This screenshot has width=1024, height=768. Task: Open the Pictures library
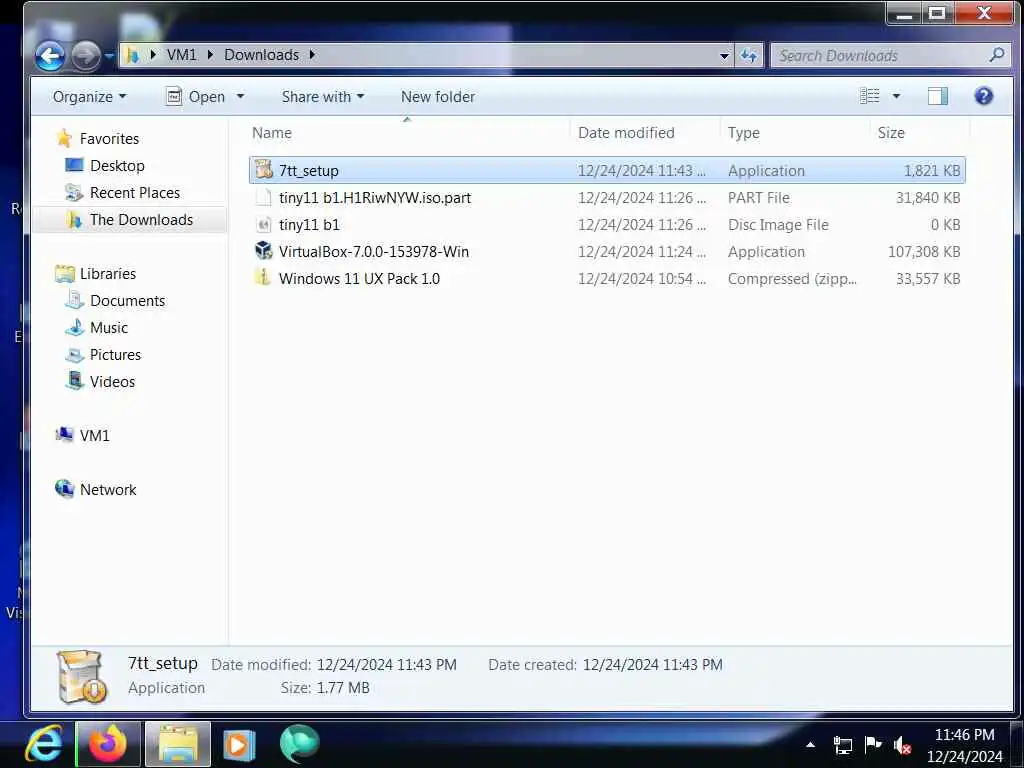[x=115, y=355]
